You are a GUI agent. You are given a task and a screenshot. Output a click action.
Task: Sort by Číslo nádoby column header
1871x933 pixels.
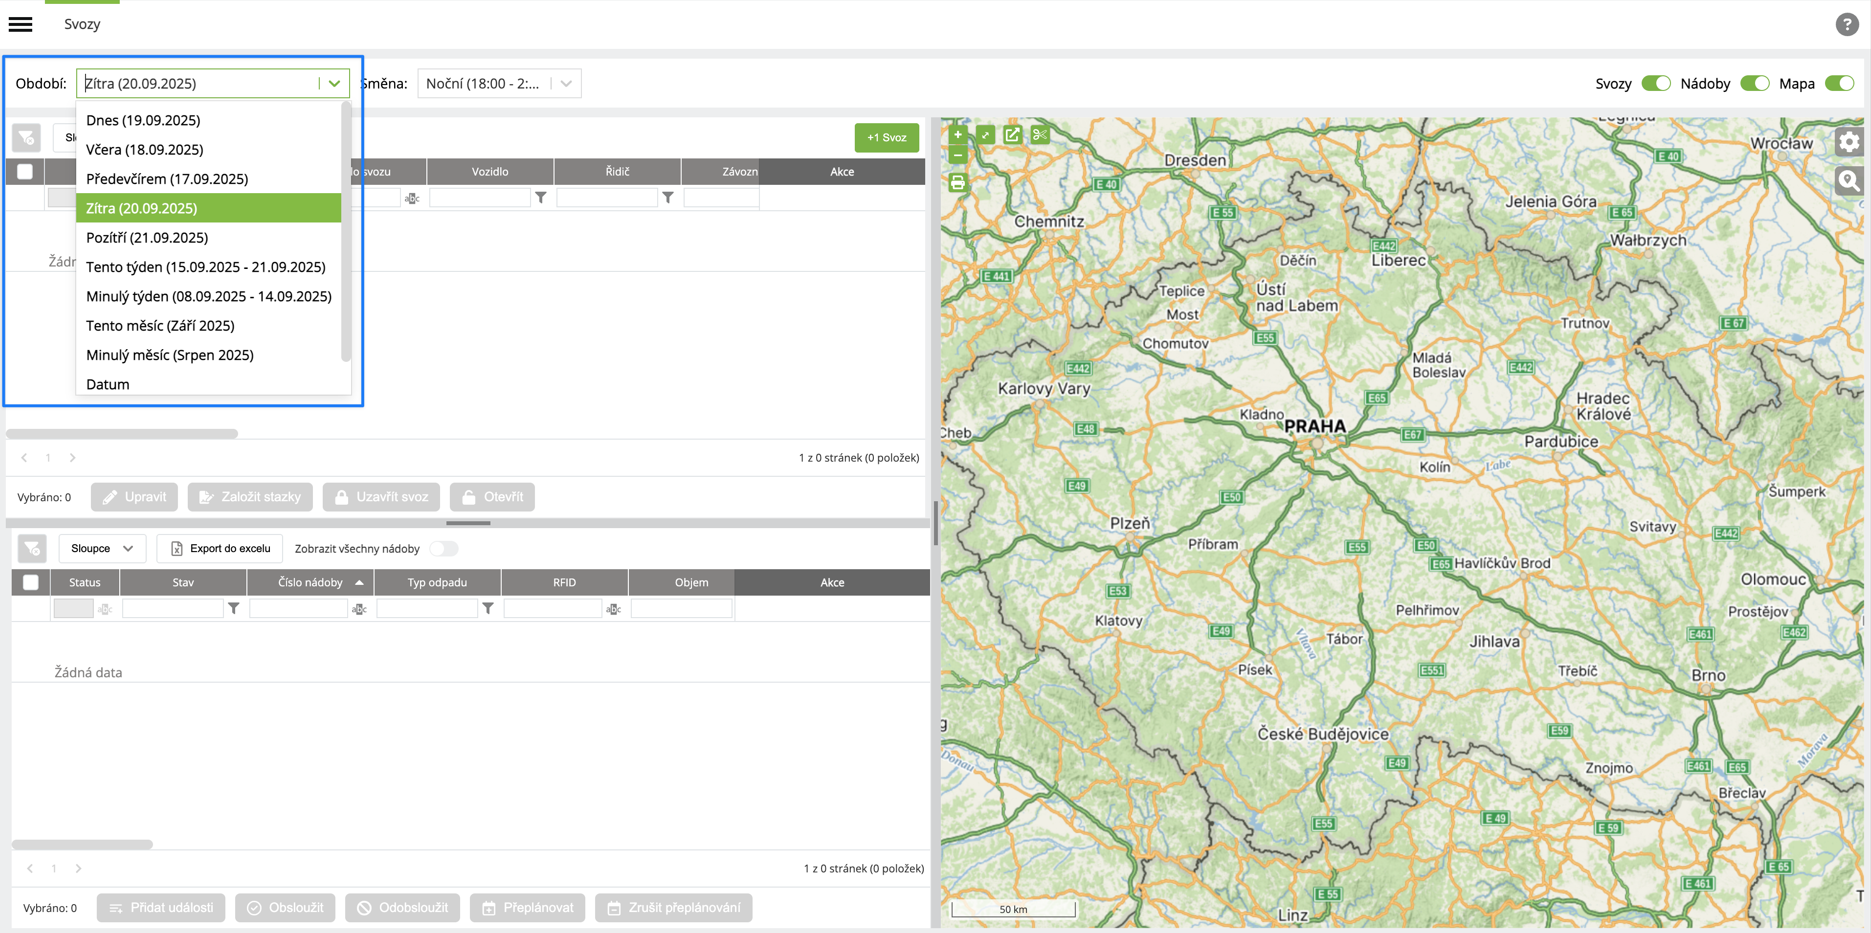click(311, 582)
